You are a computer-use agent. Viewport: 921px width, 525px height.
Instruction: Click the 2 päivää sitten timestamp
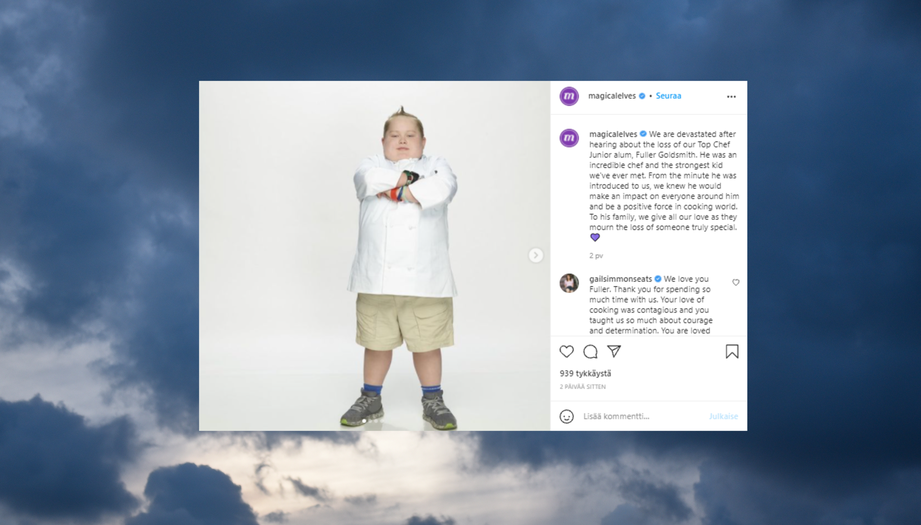pos(583,387)
